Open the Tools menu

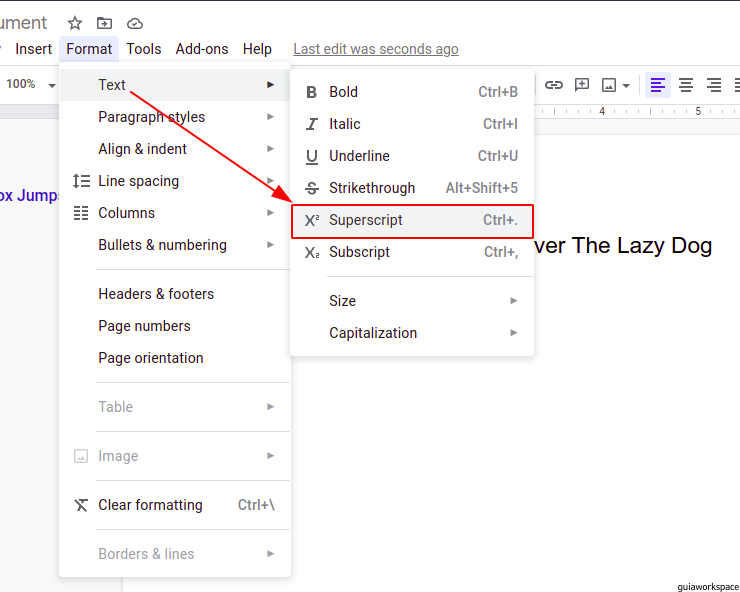[x=144, y=49]
